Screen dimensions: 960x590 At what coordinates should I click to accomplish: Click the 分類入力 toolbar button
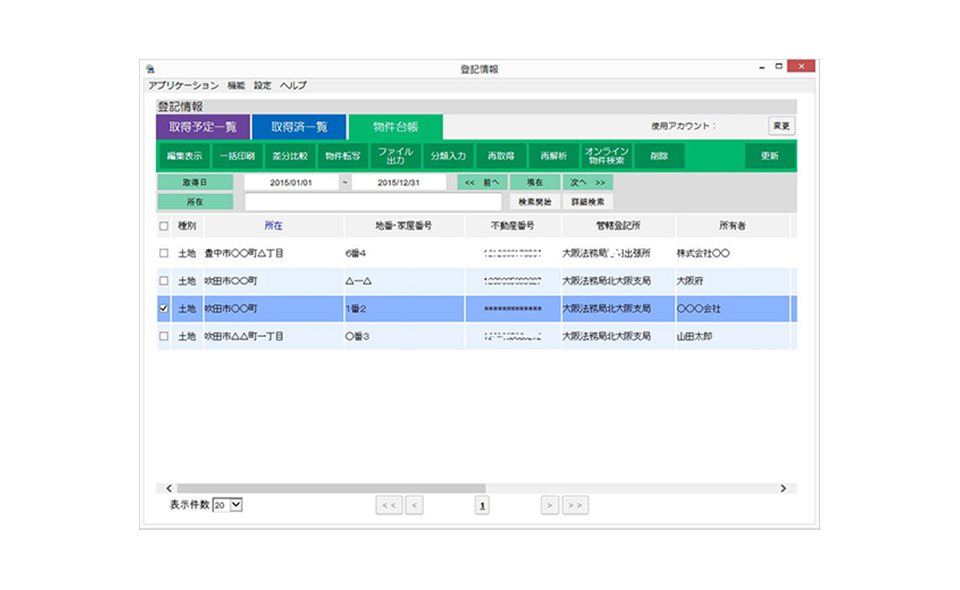[x=448, y=156]
